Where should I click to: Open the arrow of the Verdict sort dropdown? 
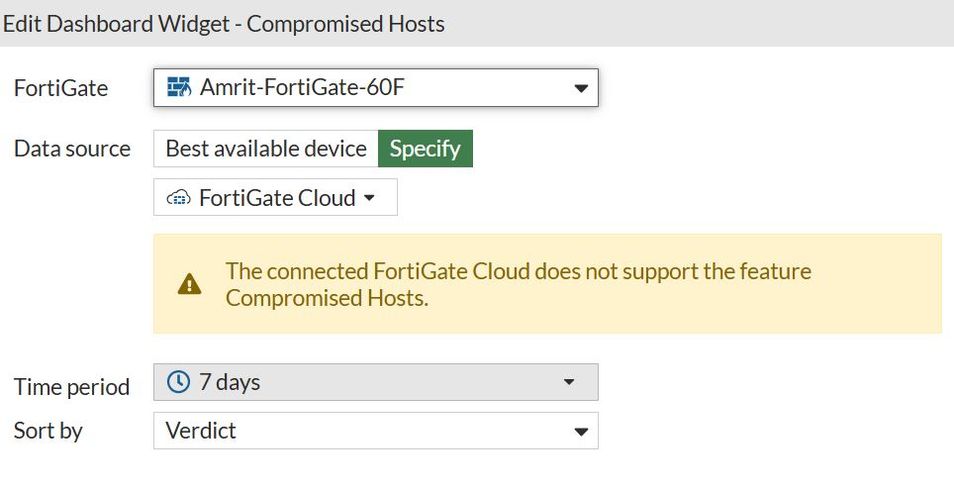click(x=580, y=432)
